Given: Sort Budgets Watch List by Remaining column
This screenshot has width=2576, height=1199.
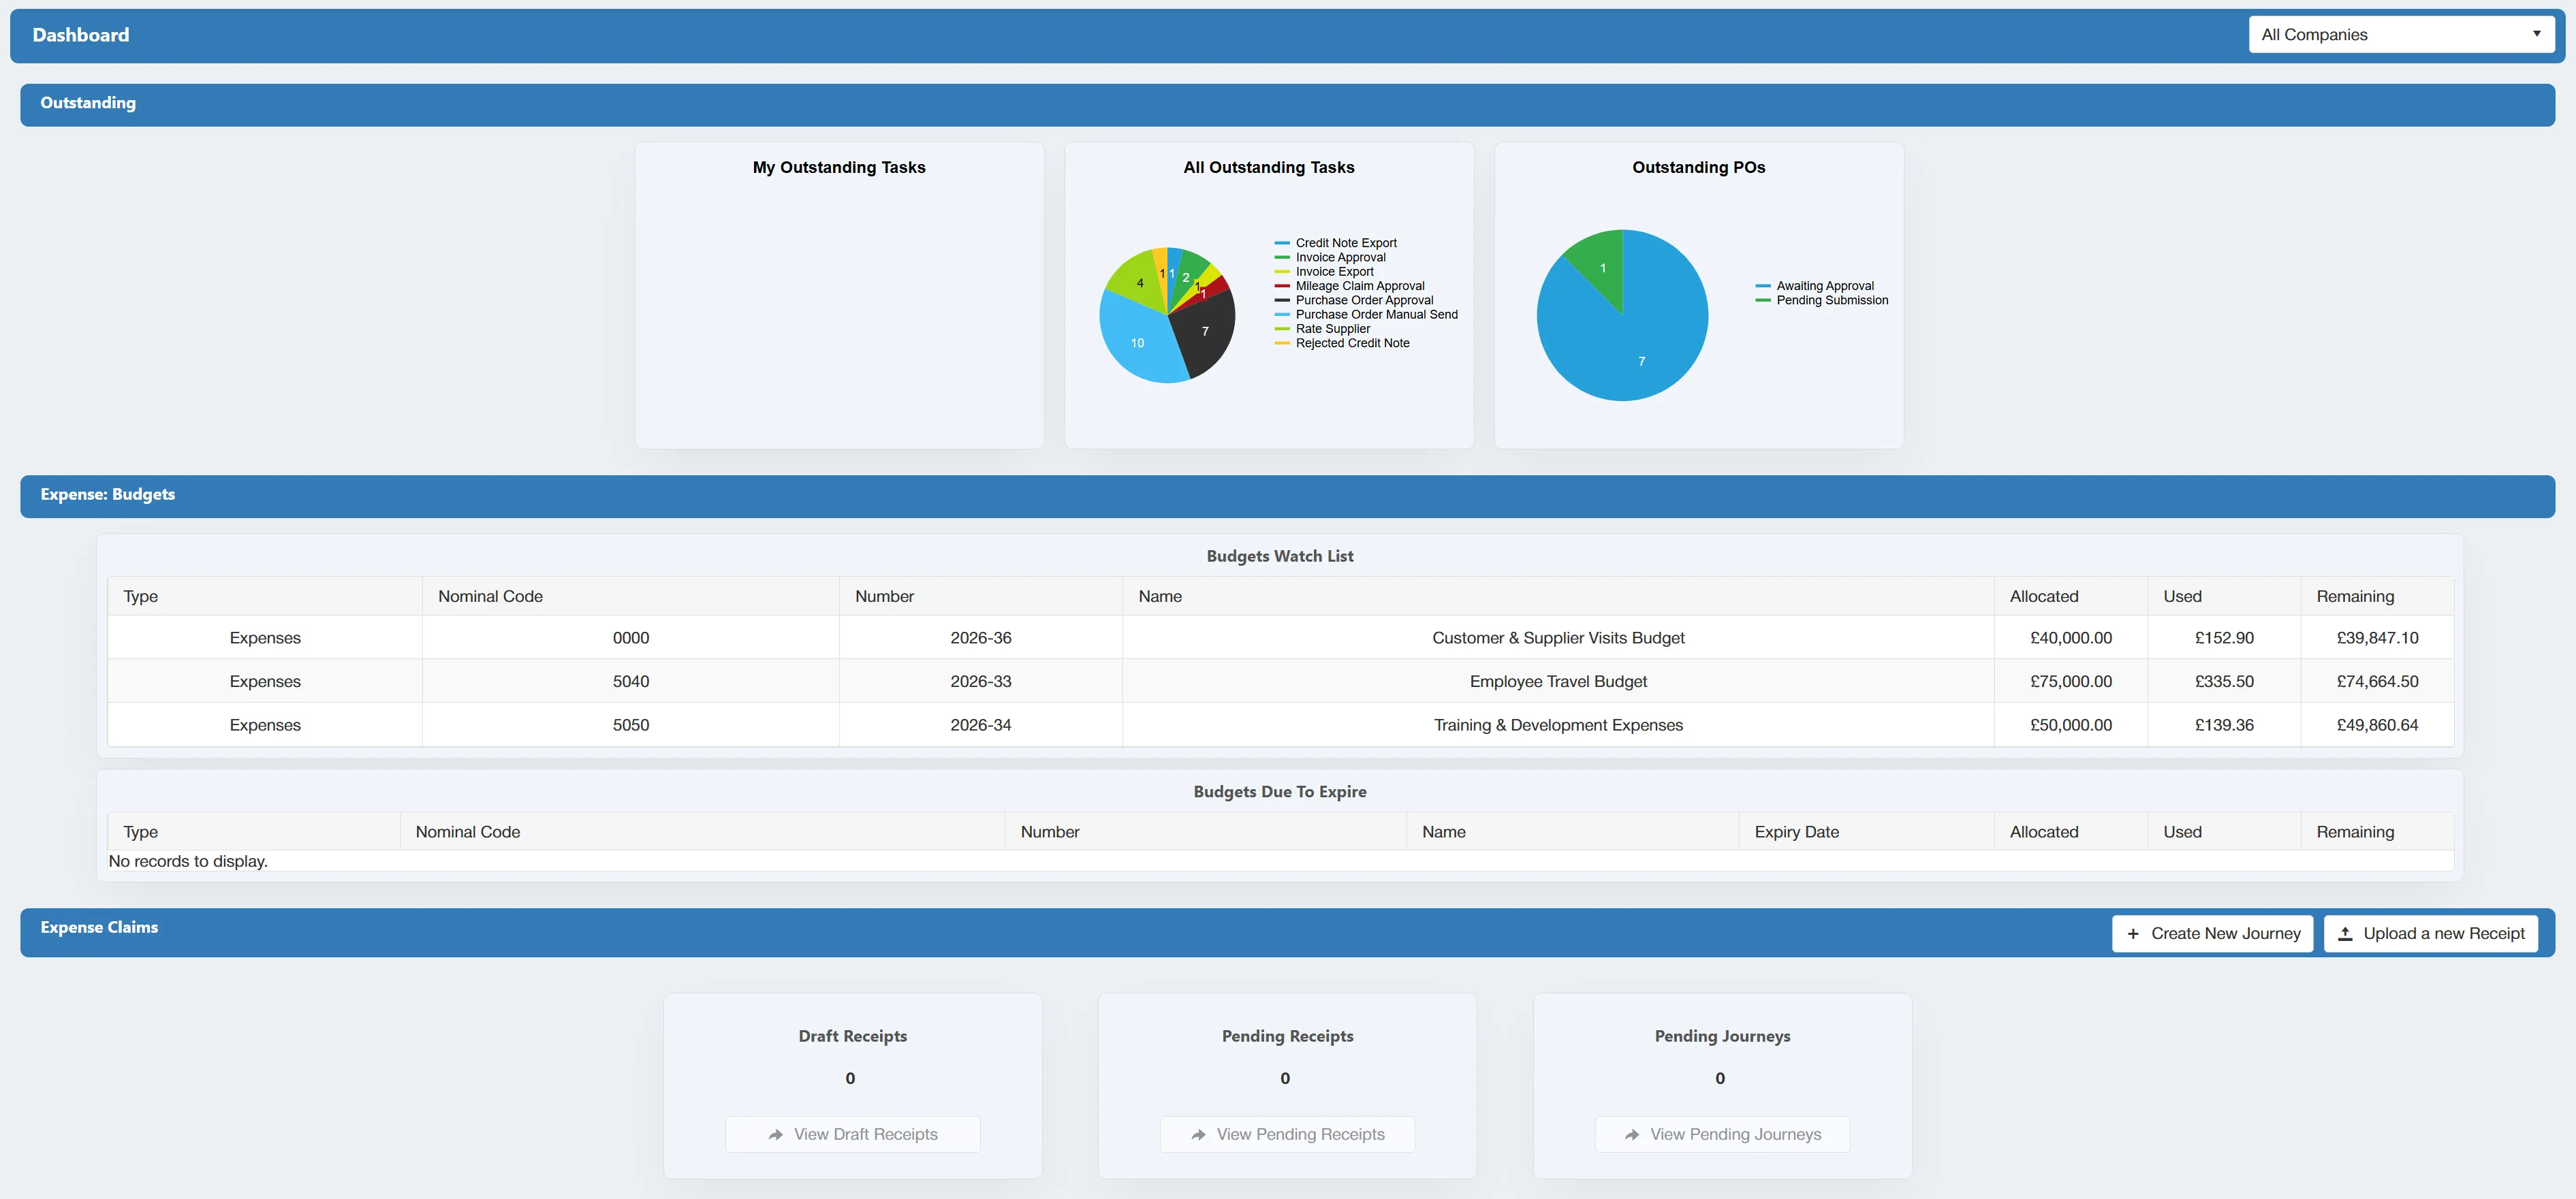Looking at the screenshot, I should pyautogui.click(x=2377, y=596).
